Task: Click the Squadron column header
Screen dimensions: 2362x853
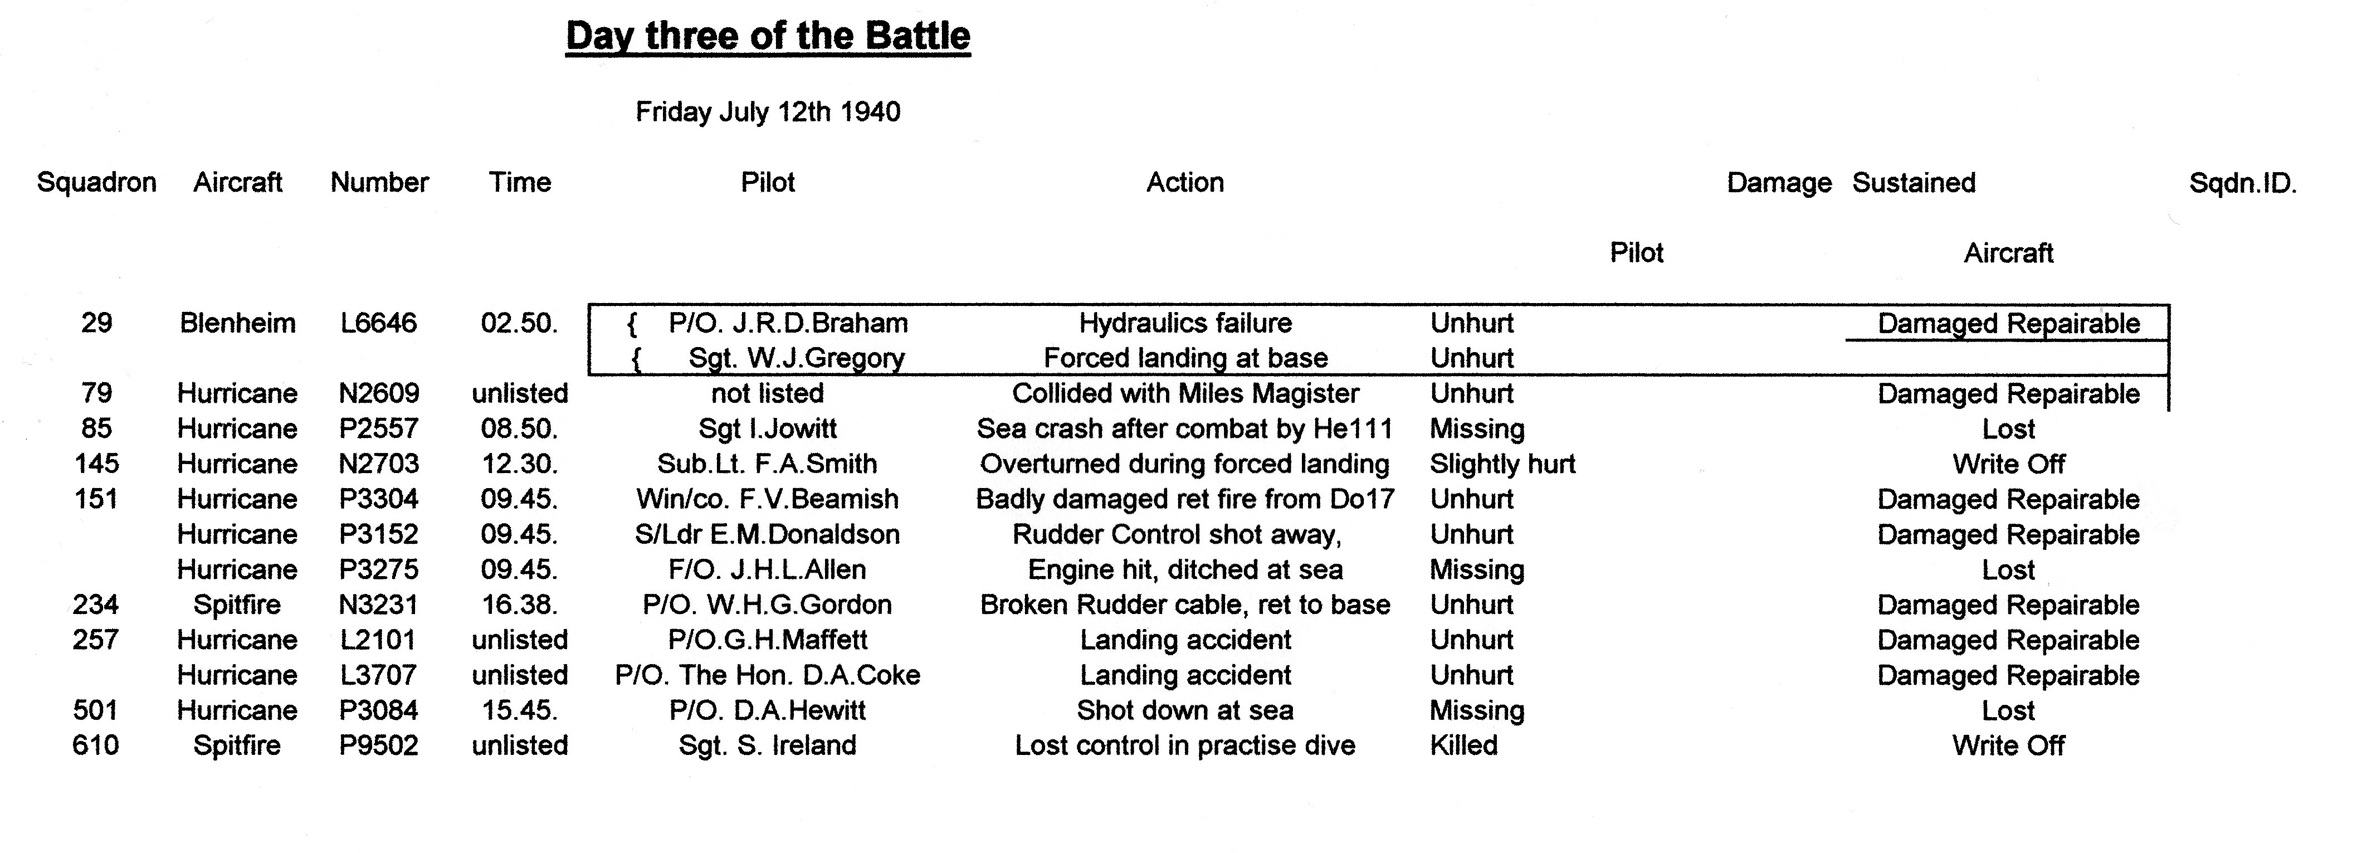Action: point(96,183)
